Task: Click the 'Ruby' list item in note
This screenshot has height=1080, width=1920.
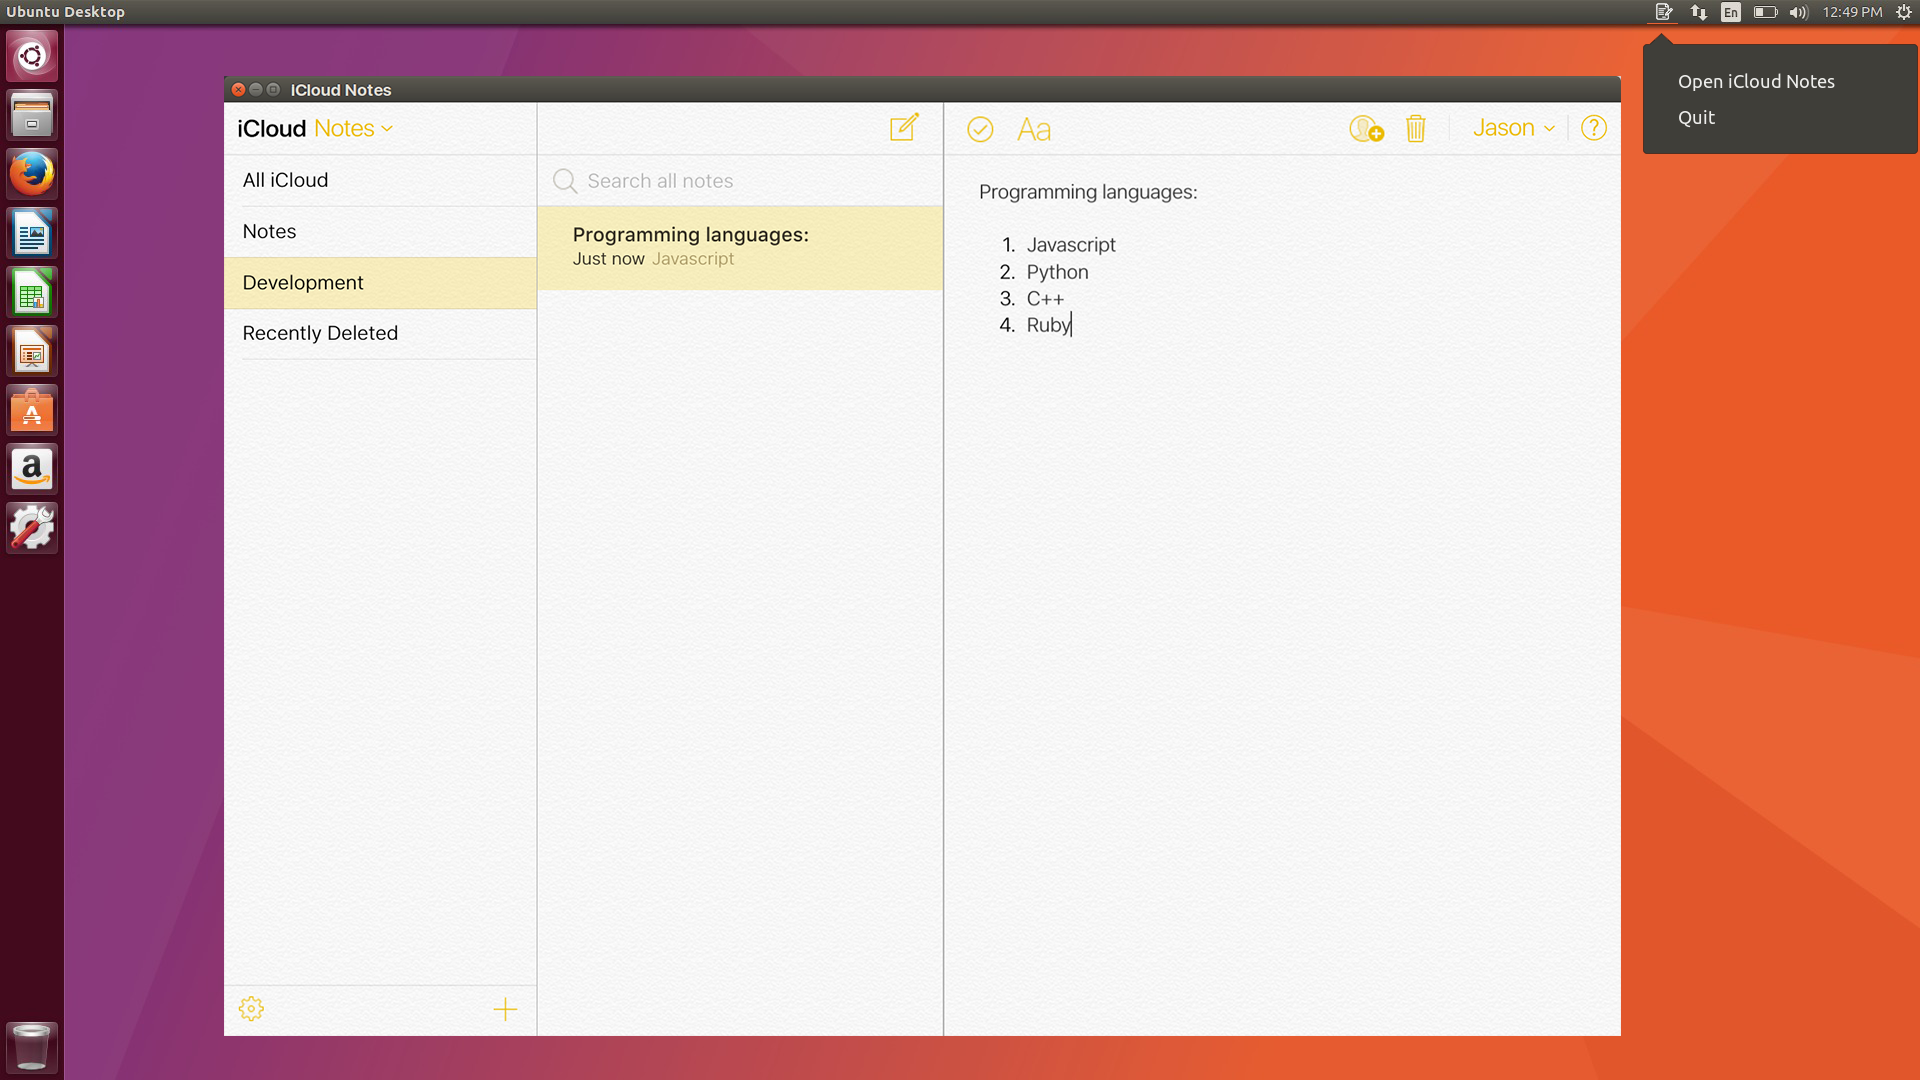Action: click(x=1048, y=325)
